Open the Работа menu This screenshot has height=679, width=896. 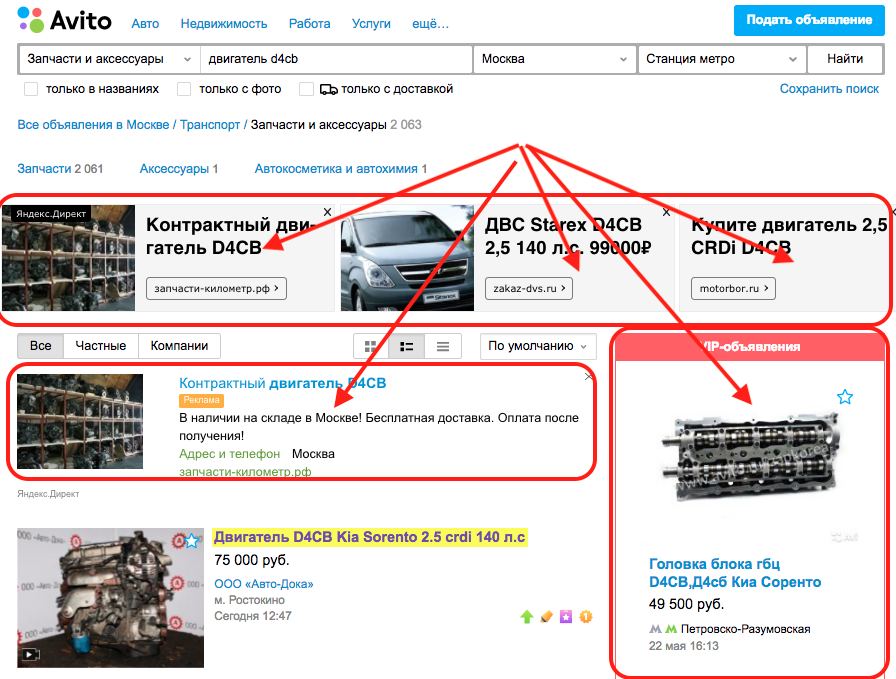(310, 24)
